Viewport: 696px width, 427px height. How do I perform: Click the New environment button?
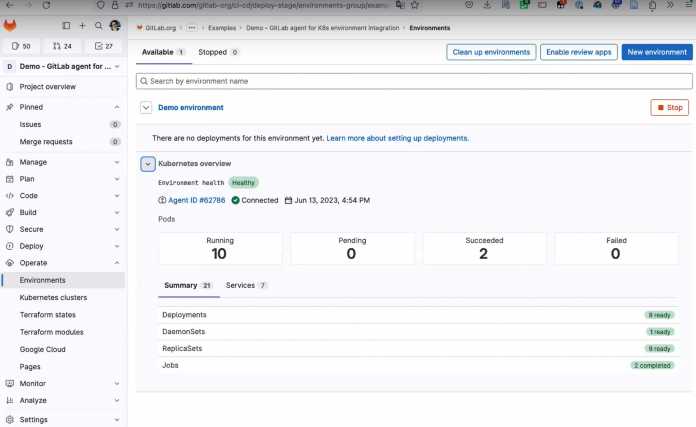(656, 52)
